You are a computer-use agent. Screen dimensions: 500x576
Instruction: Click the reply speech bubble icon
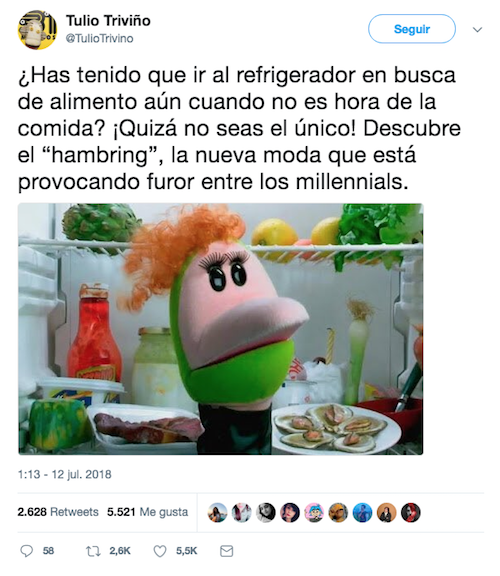click(x=26, y=551)
